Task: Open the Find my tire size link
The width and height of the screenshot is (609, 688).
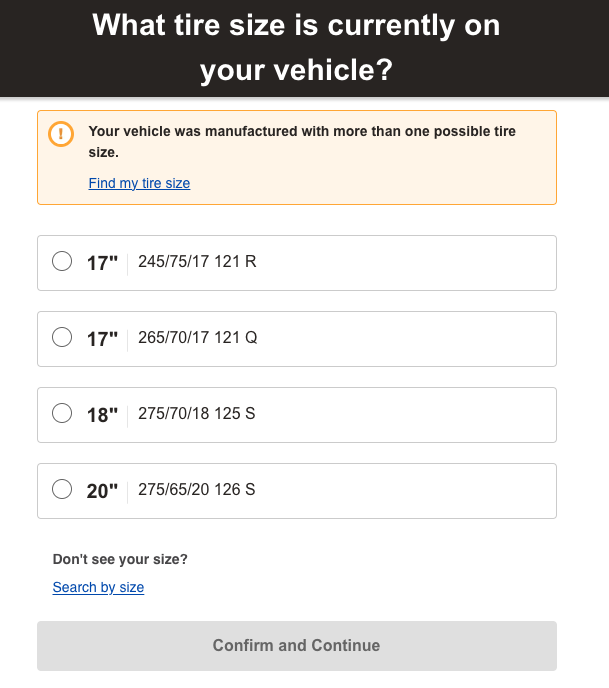Action: [x=139, y=183]
